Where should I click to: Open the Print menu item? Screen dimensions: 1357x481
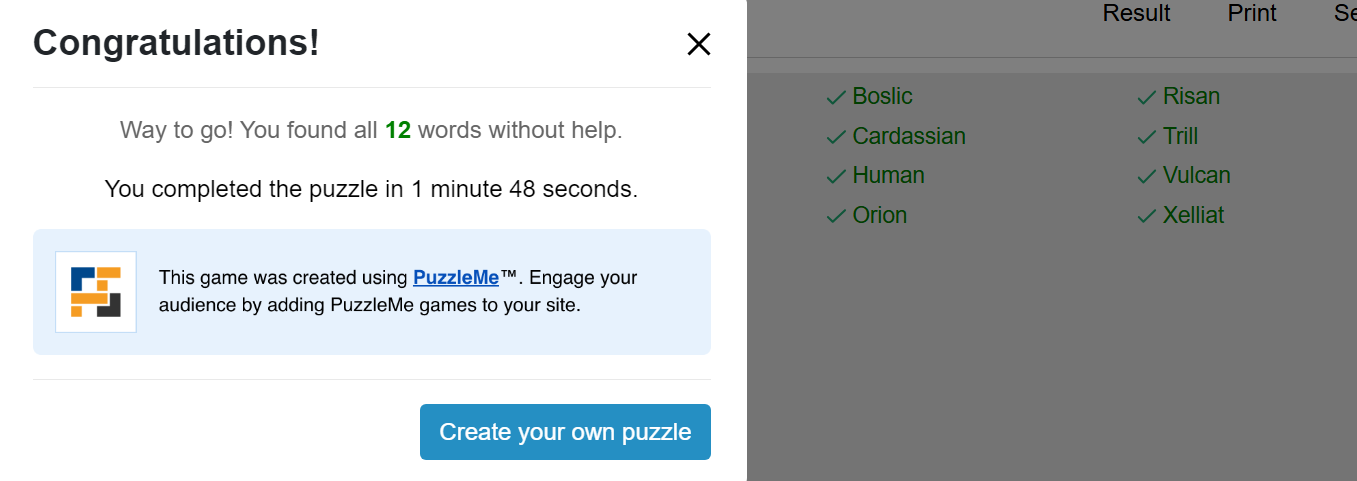[1252, 13]
